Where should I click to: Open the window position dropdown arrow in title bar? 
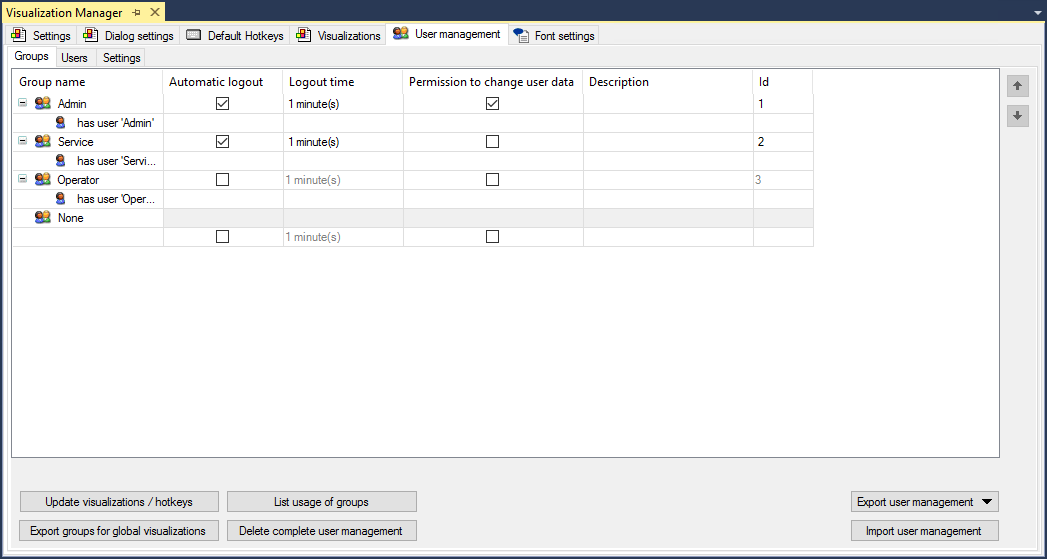pos(1036,13)
